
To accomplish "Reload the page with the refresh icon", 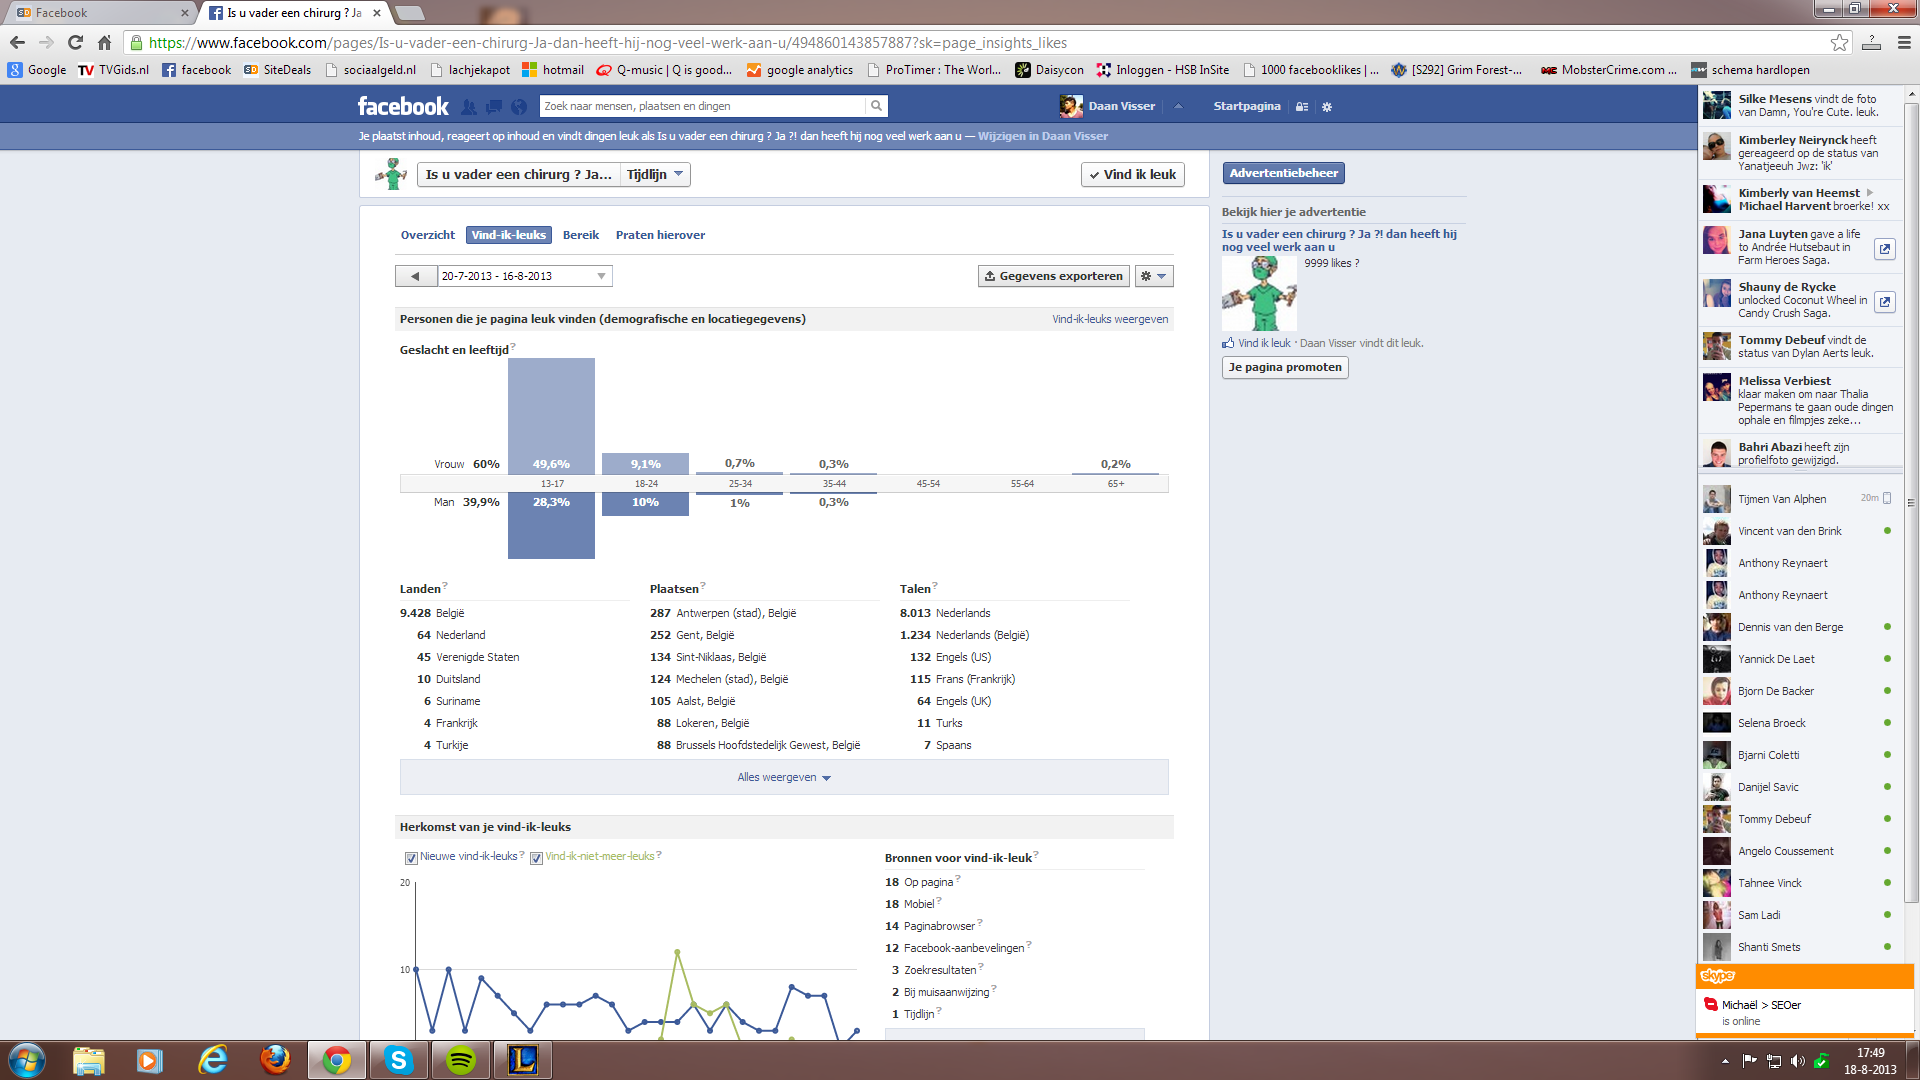I will (75, 42).
